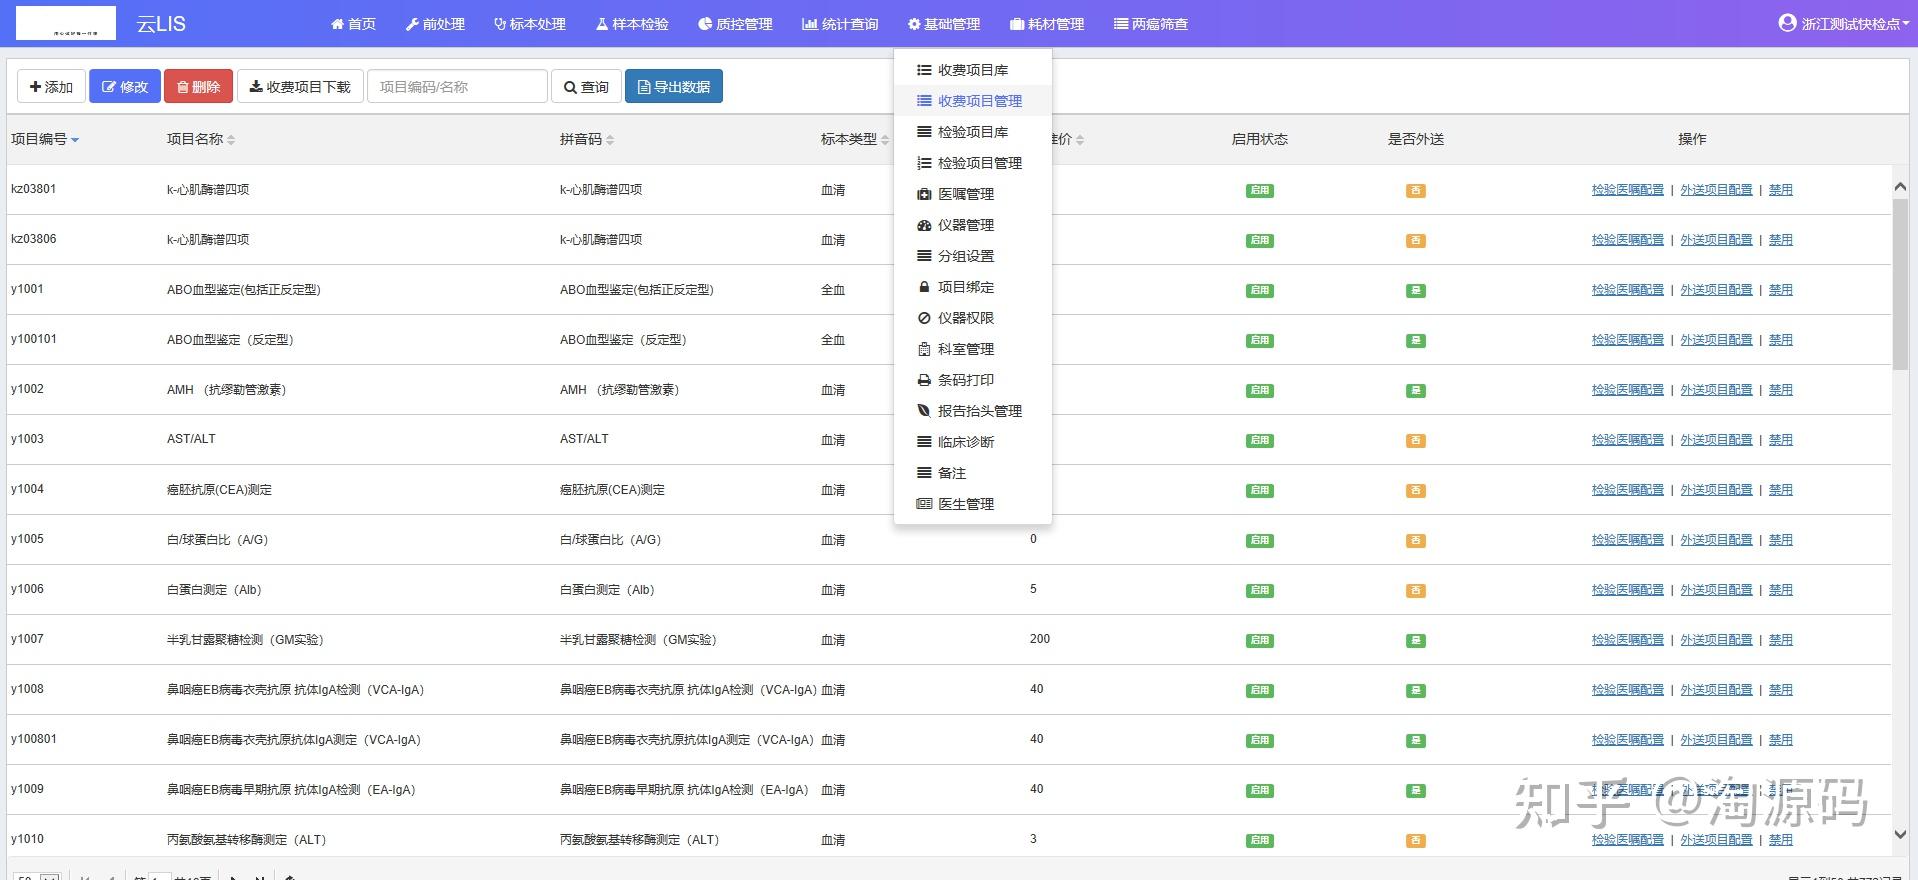Screen dimensions: 1918x880
Task: Click the 查询 search button
Action: [586, 87]
